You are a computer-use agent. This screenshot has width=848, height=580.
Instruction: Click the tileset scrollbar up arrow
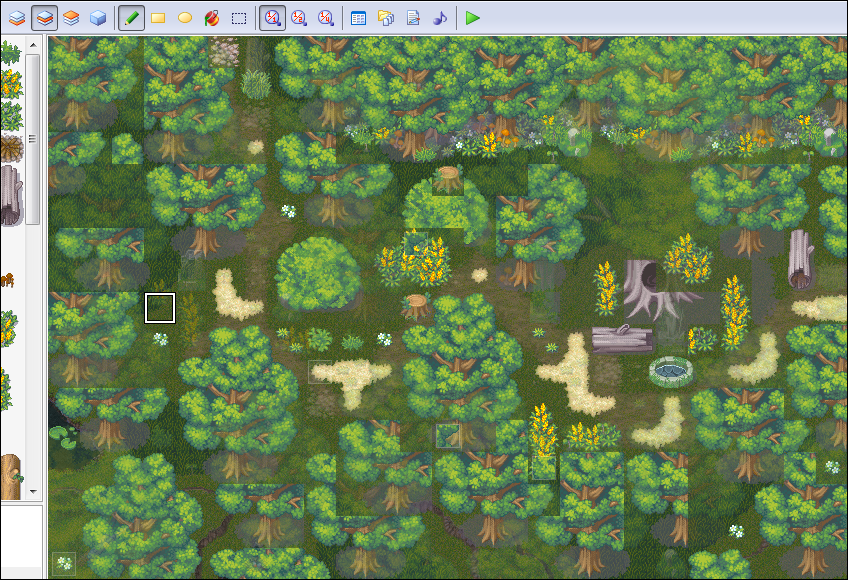pos(33,45)
